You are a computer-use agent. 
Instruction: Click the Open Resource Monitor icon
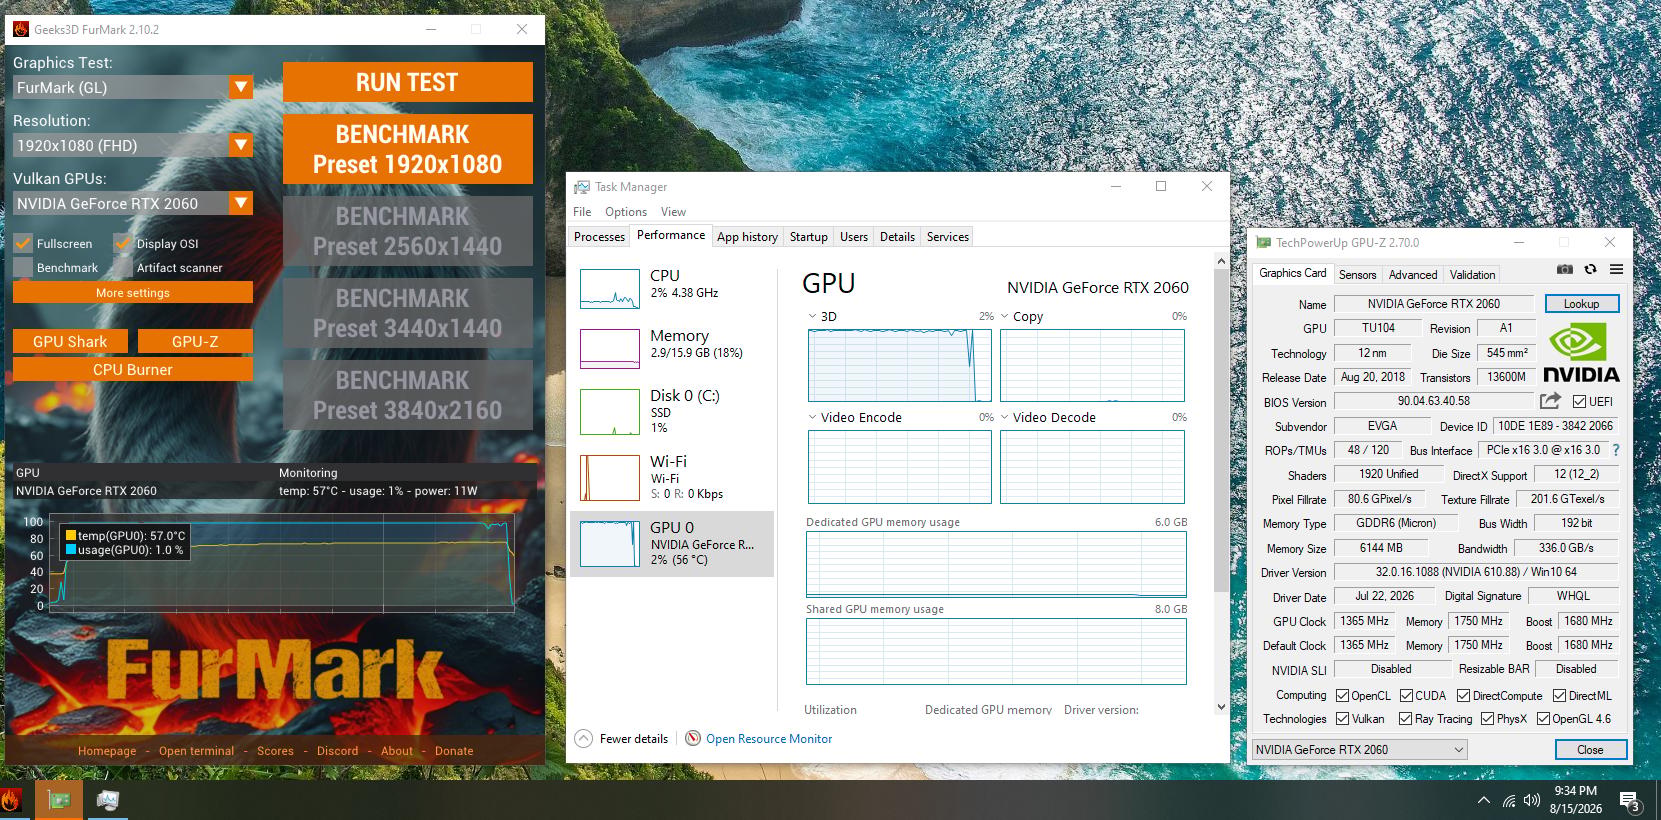point(693,738)
